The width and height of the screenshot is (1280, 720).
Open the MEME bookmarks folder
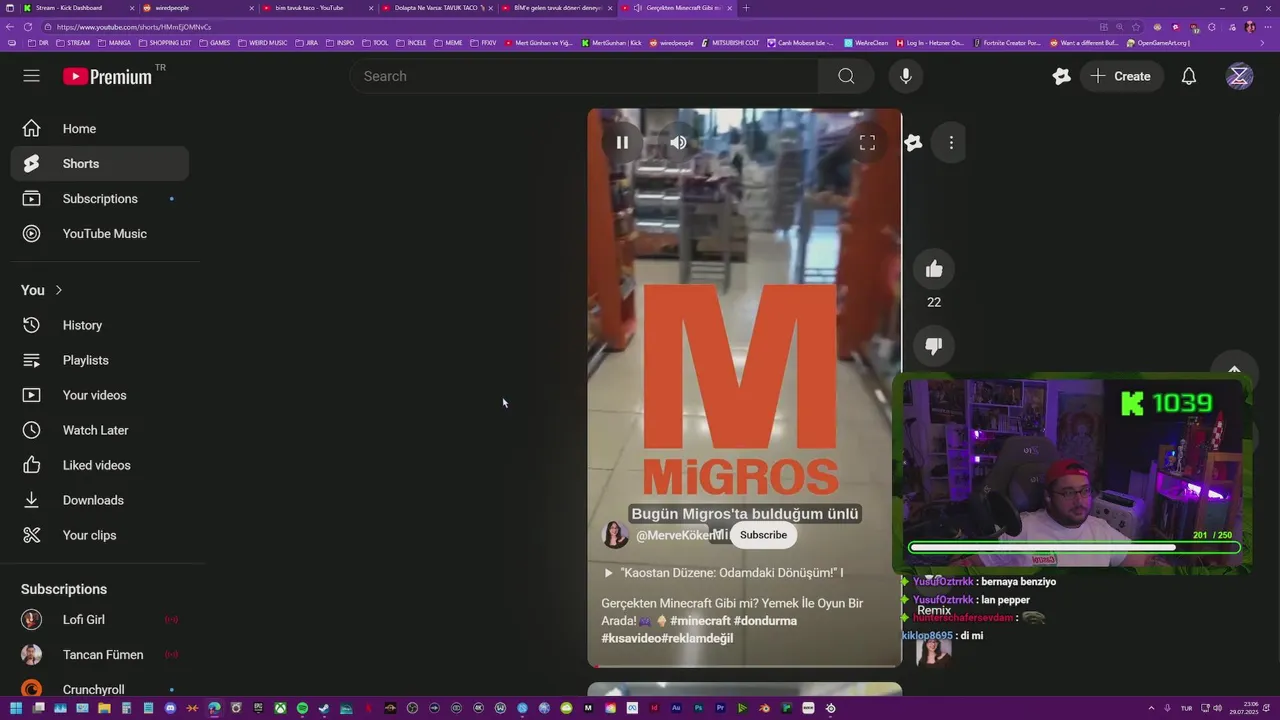point(448,43)
